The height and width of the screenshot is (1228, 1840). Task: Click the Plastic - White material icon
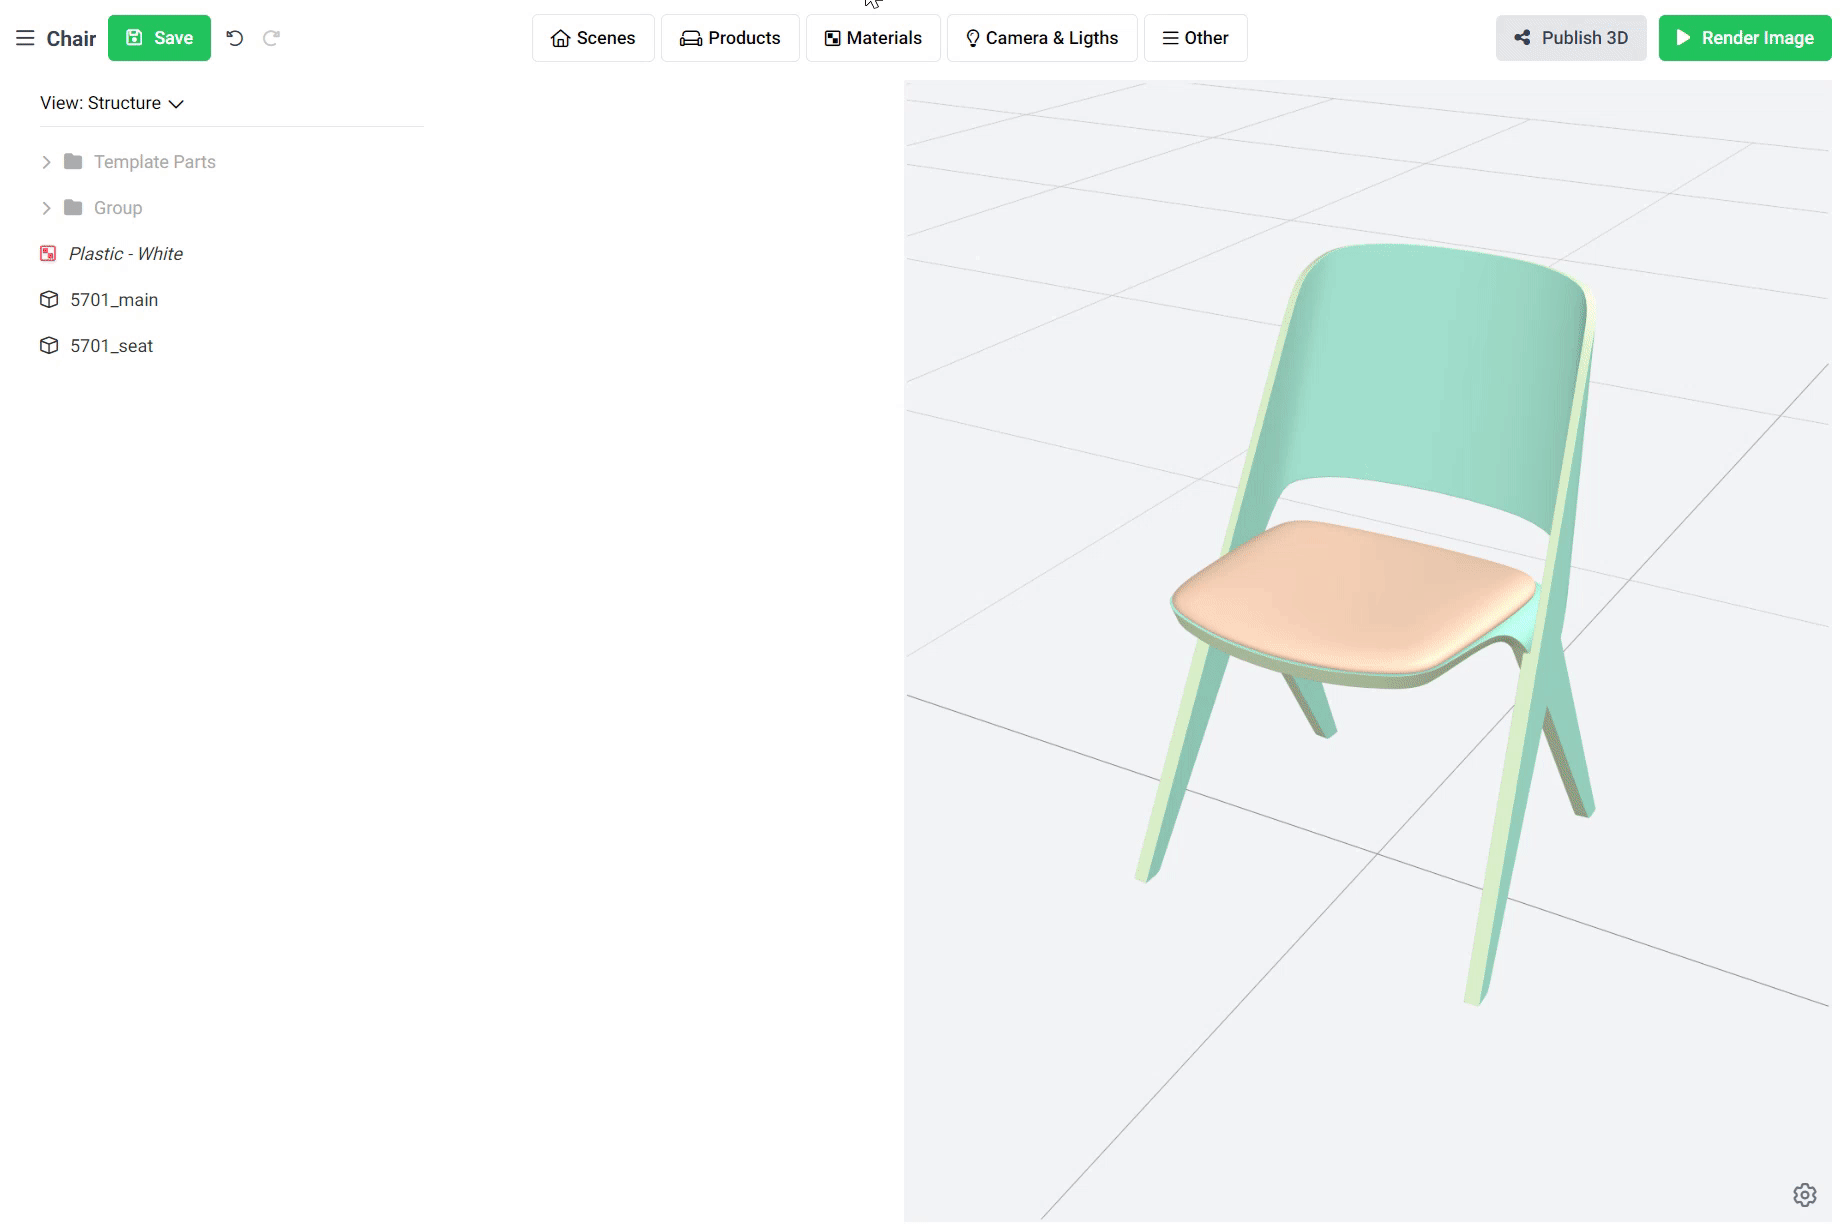pyautogui.click(x=48, y=254)
